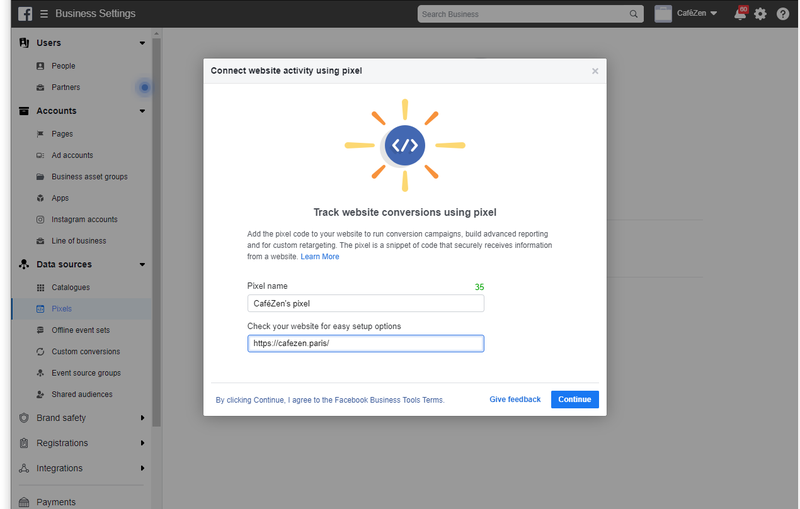Click the Shared audiences icon

pos(40,395)
